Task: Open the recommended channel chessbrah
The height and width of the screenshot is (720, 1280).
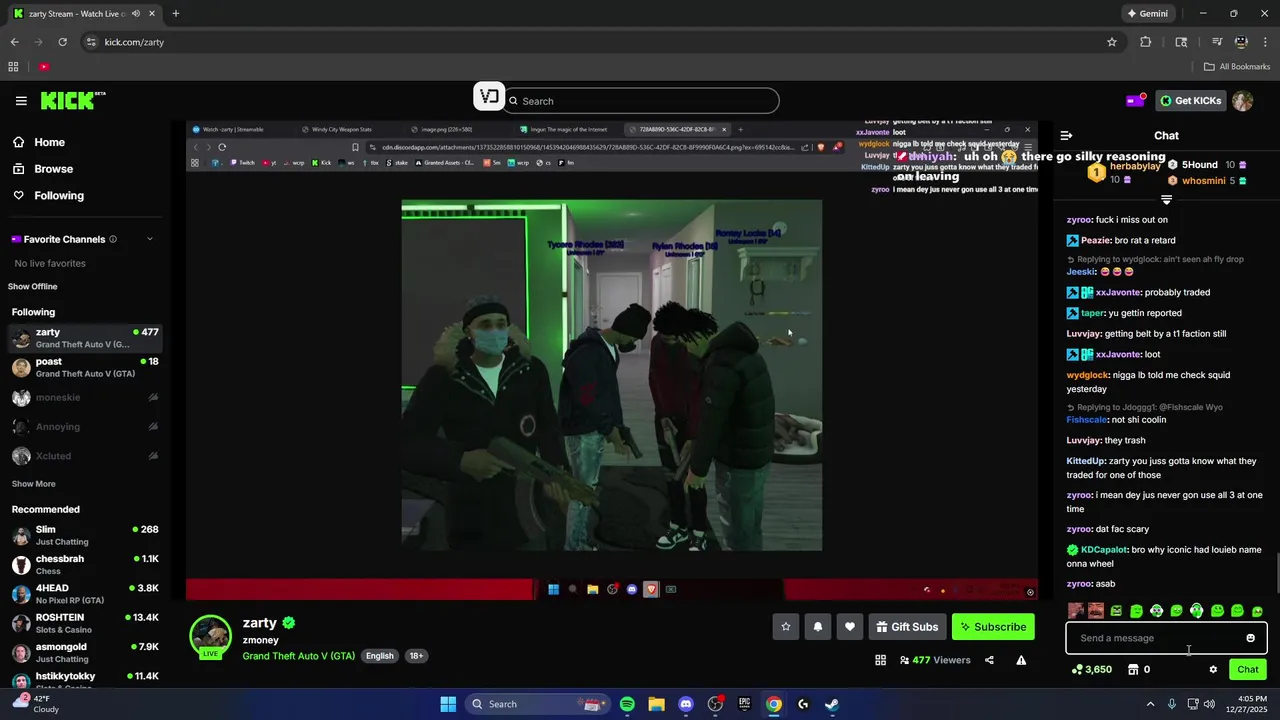Action: click(x=85, y=565)
